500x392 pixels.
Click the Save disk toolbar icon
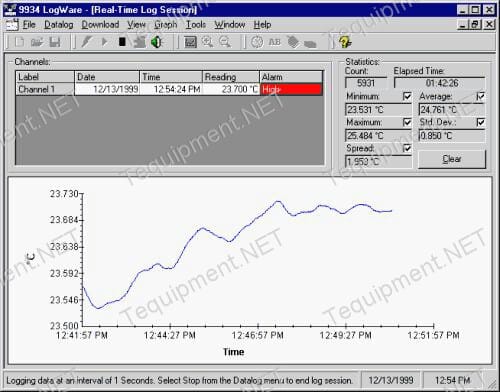point(55,42)
